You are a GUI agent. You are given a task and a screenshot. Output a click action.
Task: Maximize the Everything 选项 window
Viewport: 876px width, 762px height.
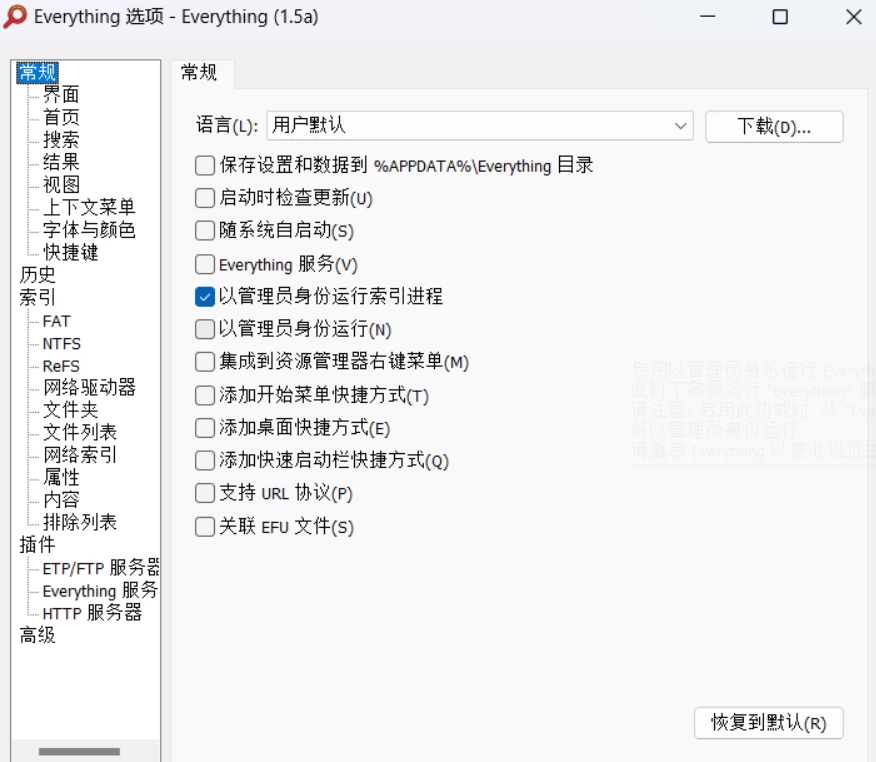pyautogui.click(x=780, y=17)
